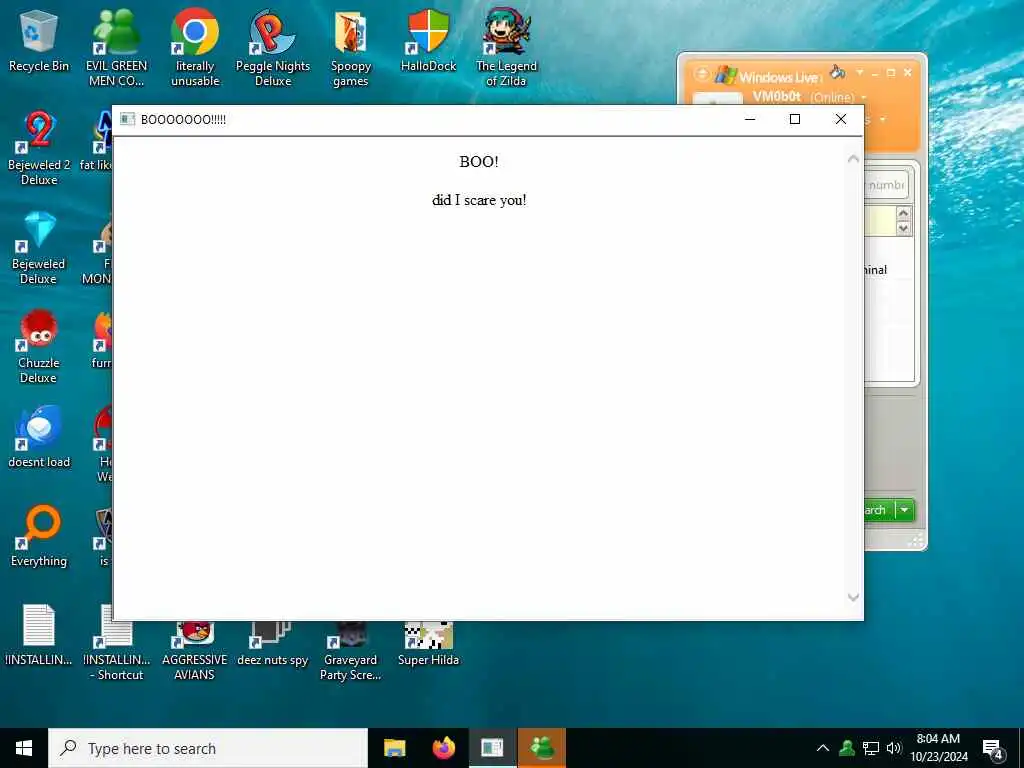Screen dimensions: 1024x768
Task: Click the Messenger list scroll down arrow
Action: tap(903, 228)
